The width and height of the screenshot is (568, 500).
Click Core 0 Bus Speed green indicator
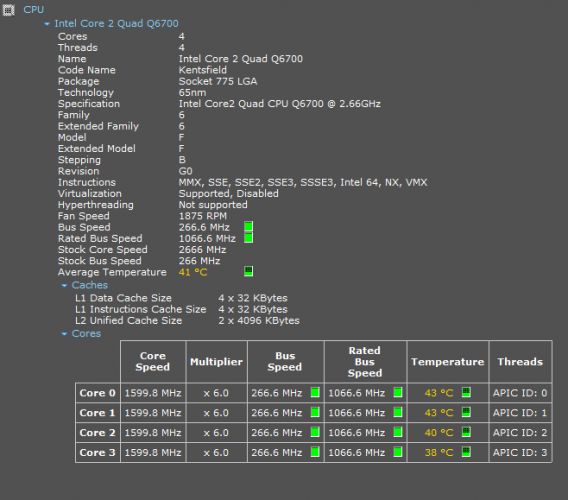315,392
